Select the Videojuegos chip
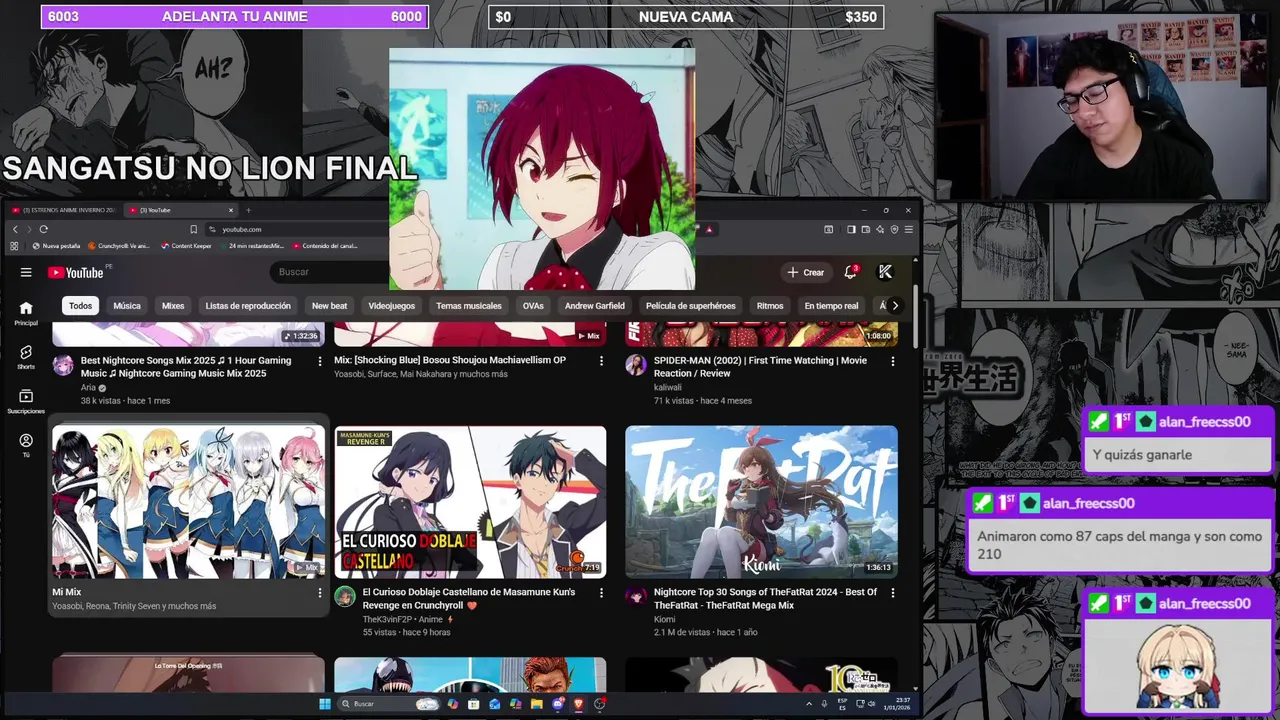The width and height of the screenshot is (1280, 720). pos(391,306)
